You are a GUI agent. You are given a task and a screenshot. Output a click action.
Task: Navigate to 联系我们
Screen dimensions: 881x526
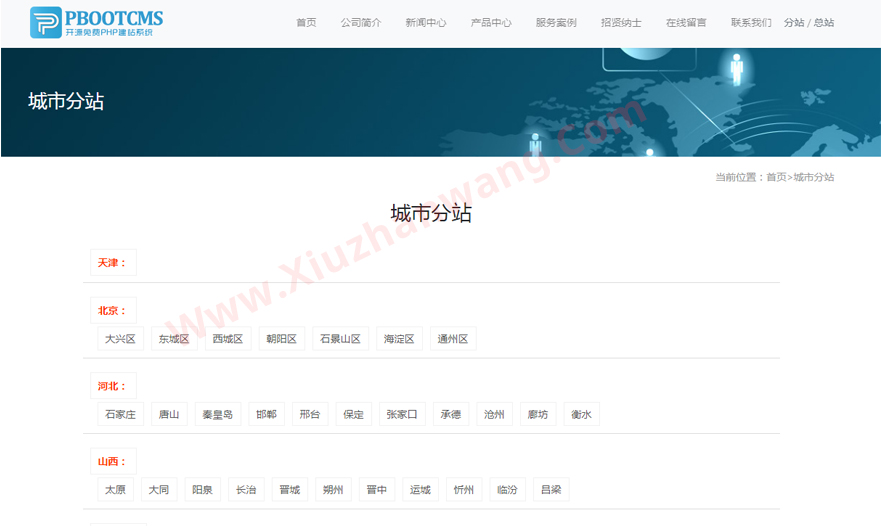751,23
